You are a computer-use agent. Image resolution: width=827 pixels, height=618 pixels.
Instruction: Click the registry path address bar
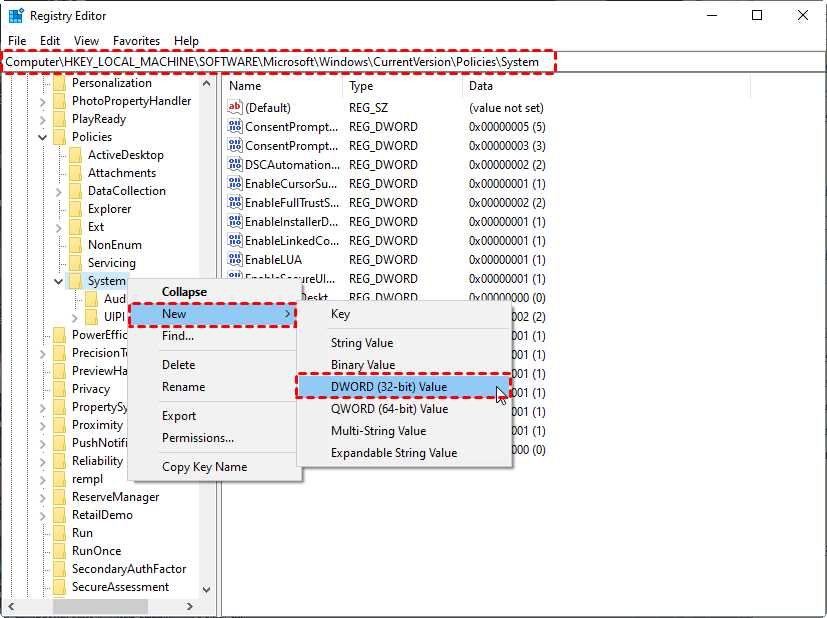(x=414, y=62)
